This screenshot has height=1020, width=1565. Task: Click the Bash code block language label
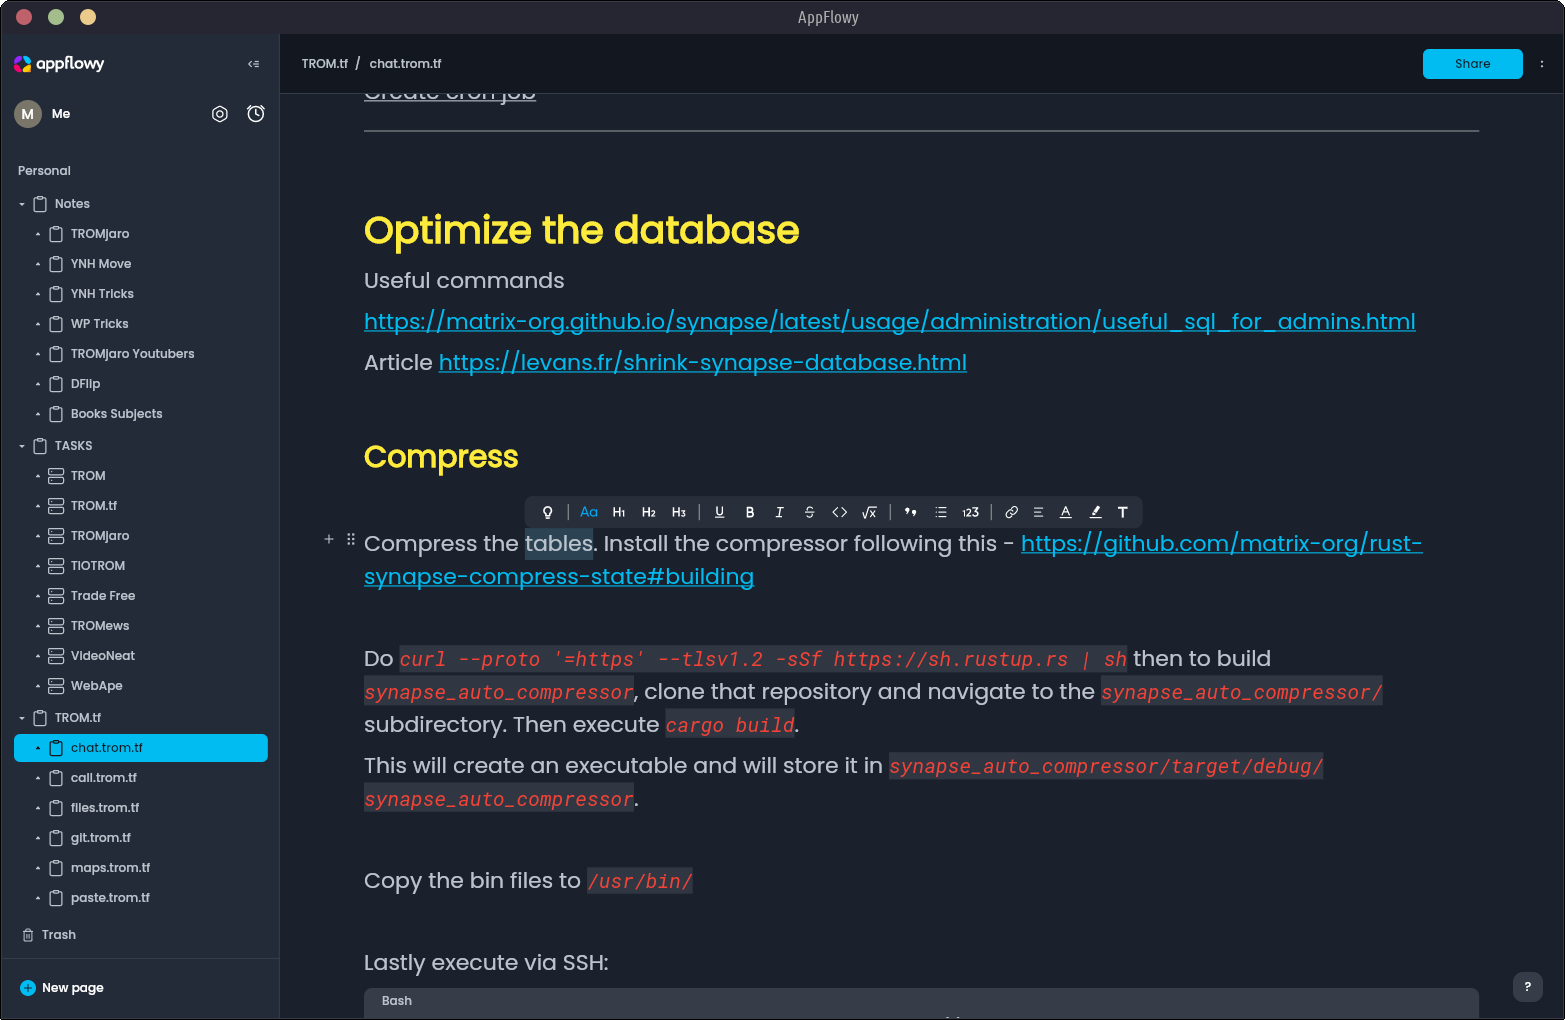click(397, 1001)
